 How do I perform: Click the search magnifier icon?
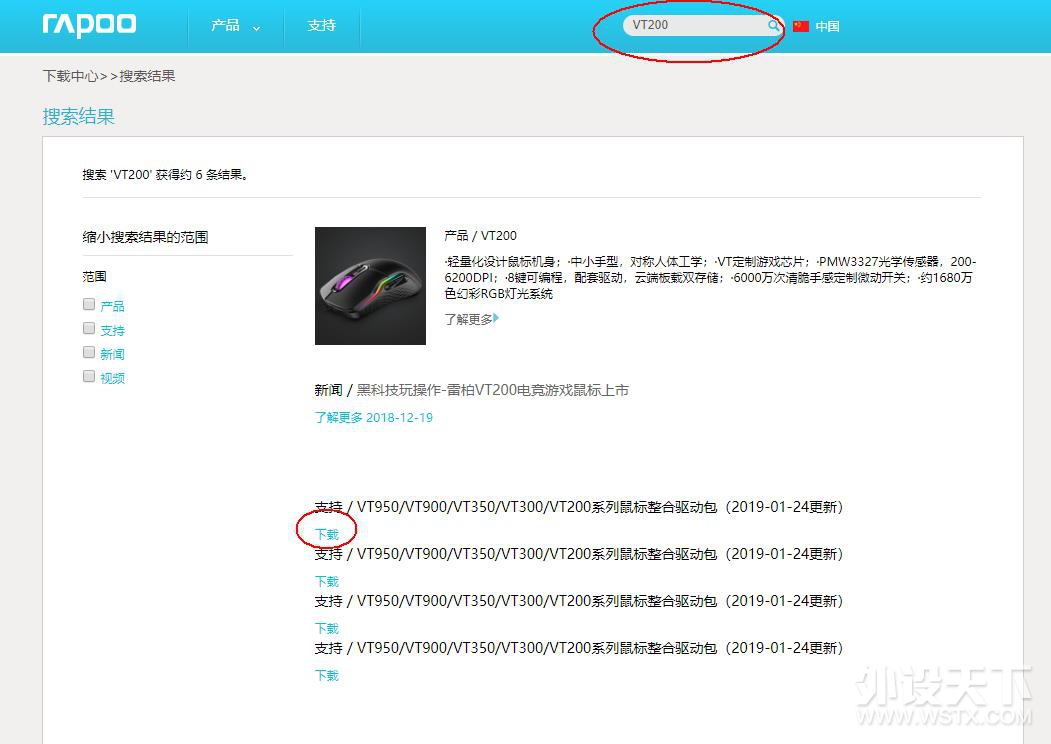pyautogui.click(x=774, y=25)
